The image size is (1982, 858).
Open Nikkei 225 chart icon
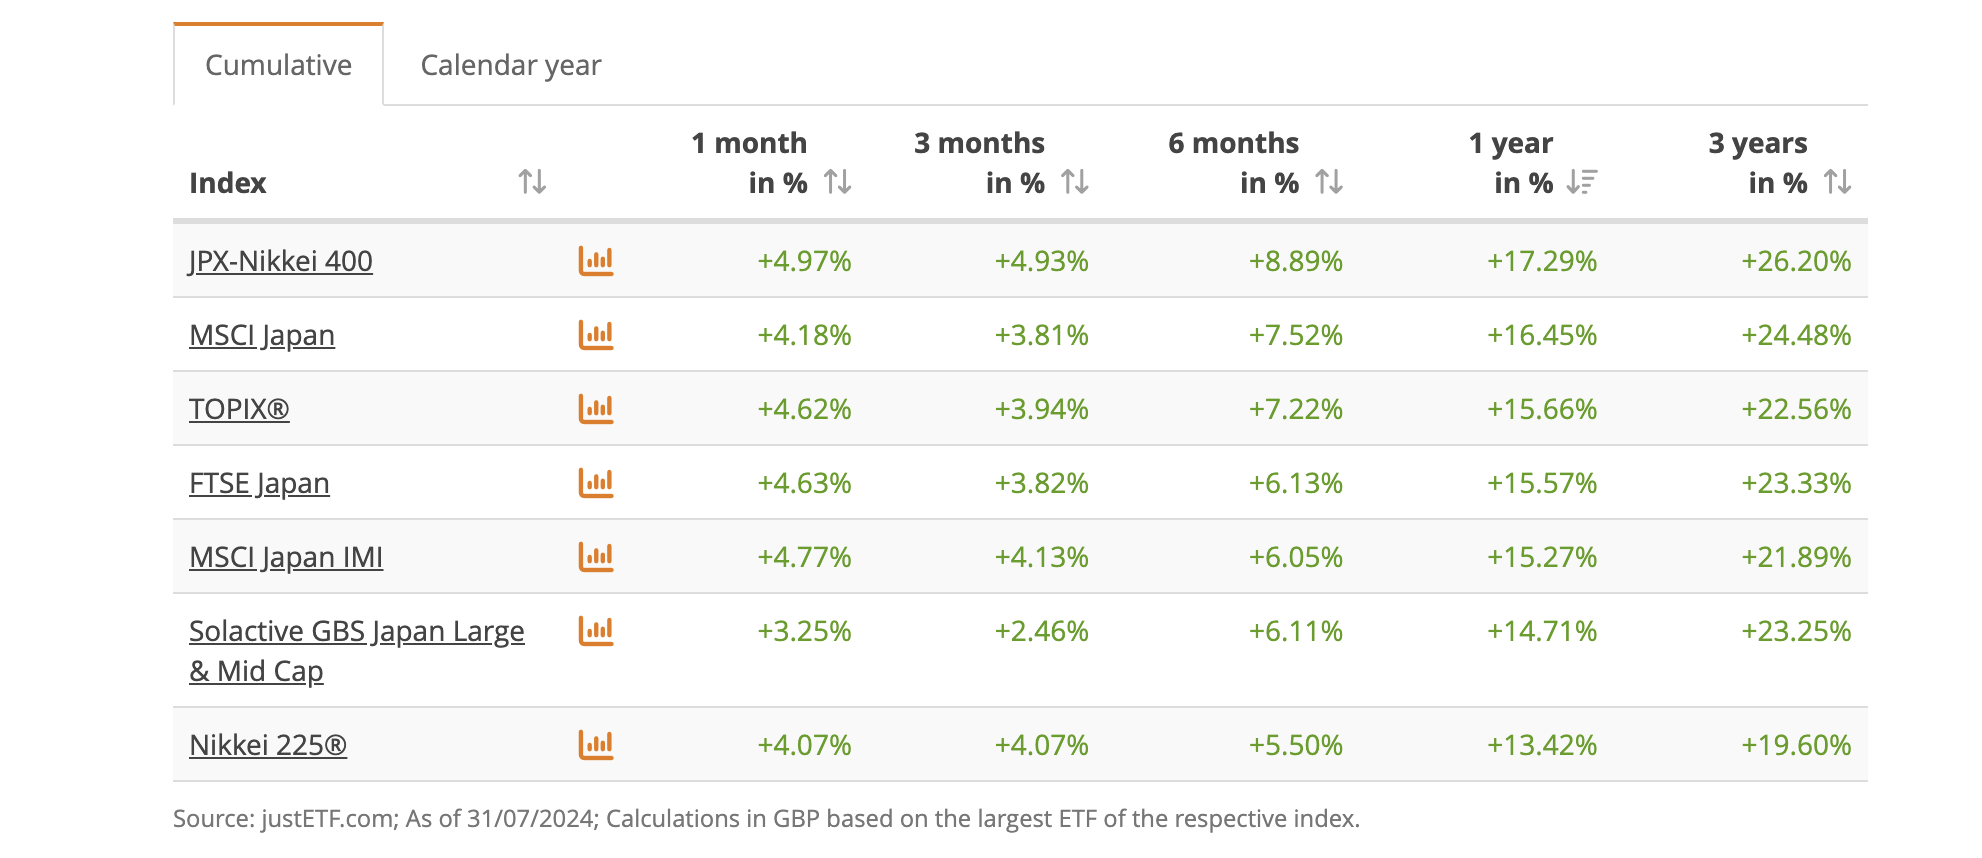(x=596, y=745)
